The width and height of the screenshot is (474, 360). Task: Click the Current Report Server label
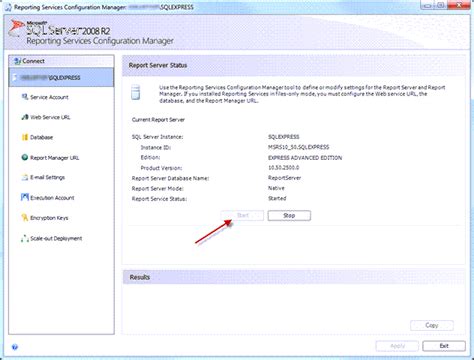(x=158, y=120)
